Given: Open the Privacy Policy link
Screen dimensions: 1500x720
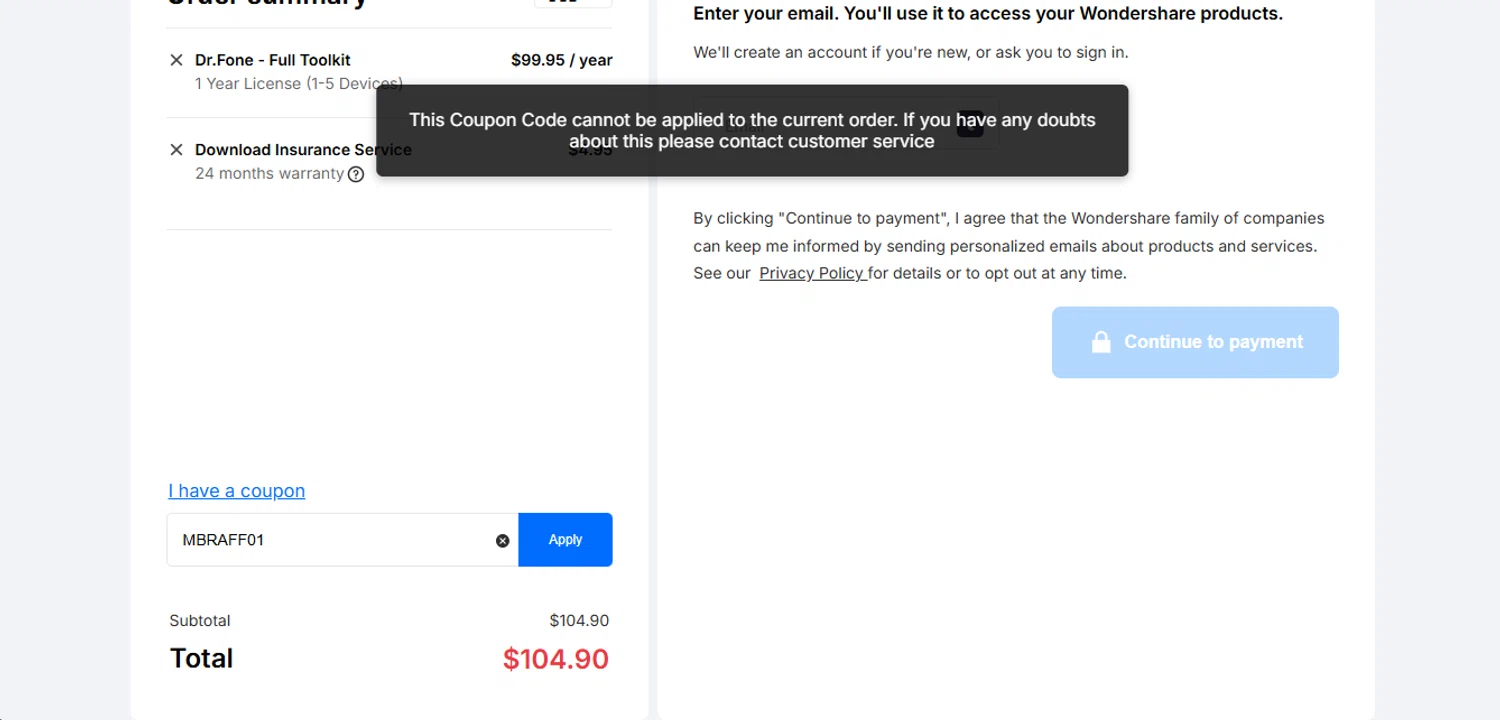Looking at the screenshot, I should 811,273.
